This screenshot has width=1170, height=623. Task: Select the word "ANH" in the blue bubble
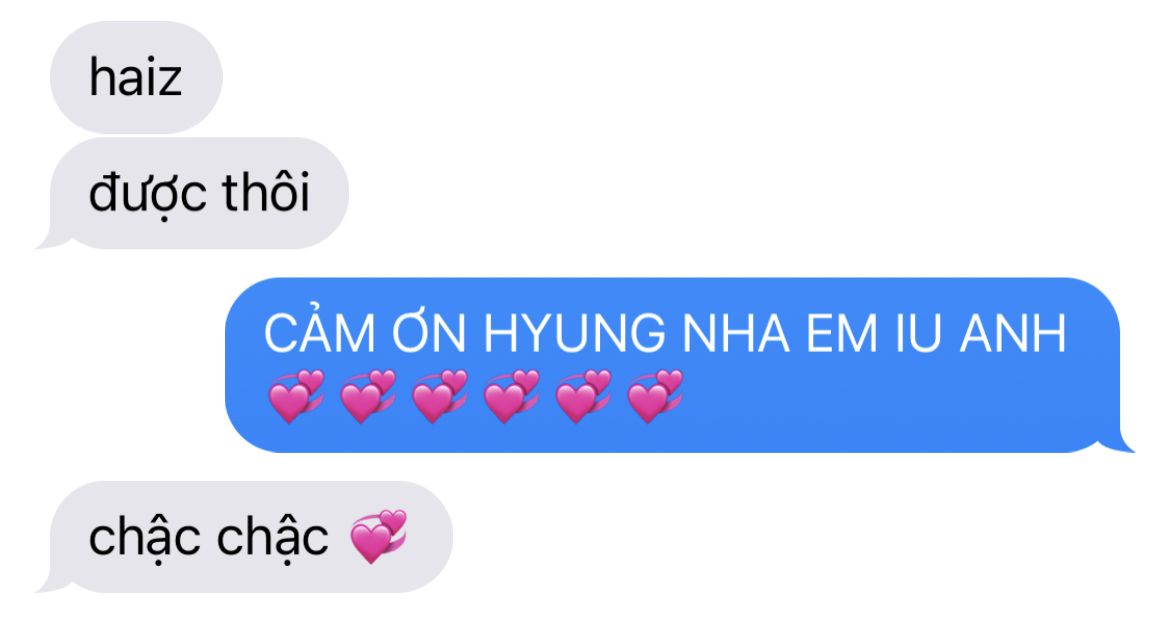point(1013,333)
